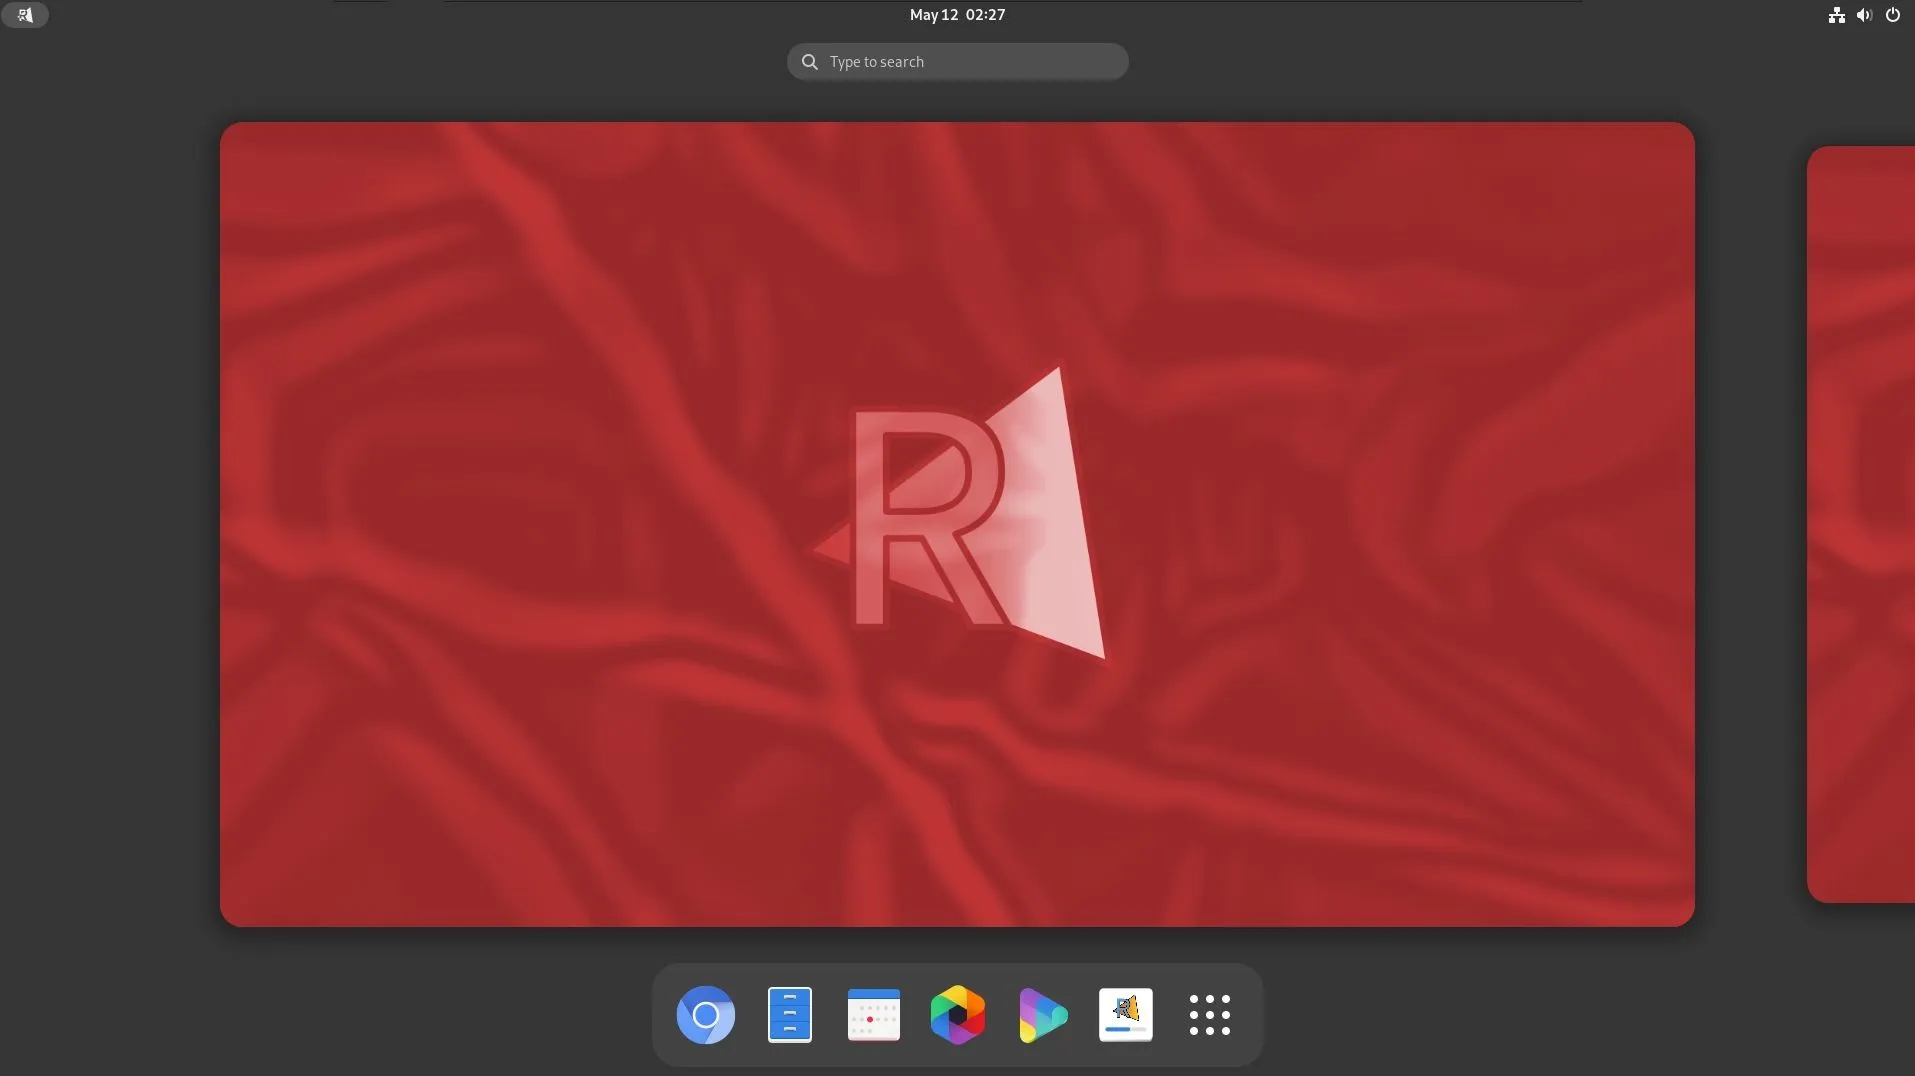Open Chromium browser from the dock
The image size is (1915, 1076).
(x=706, y=1014)
